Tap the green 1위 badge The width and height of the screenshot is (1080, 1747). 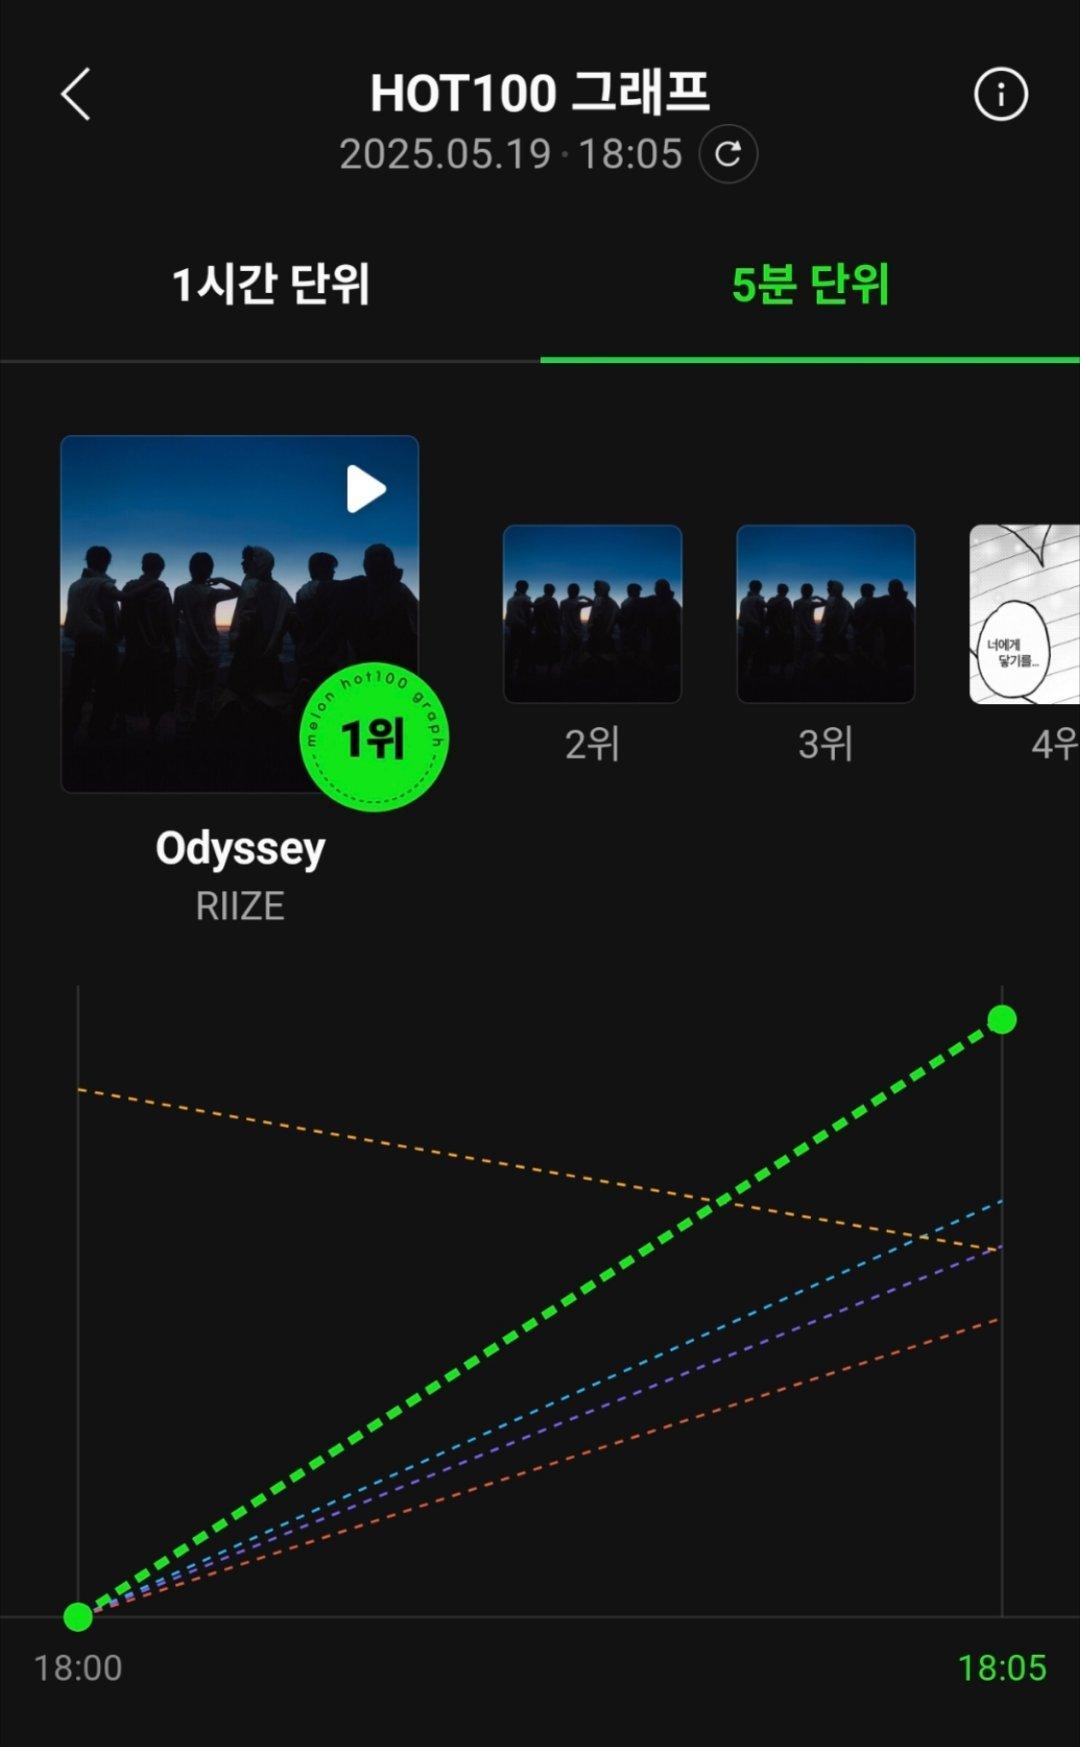coord(374,737)
